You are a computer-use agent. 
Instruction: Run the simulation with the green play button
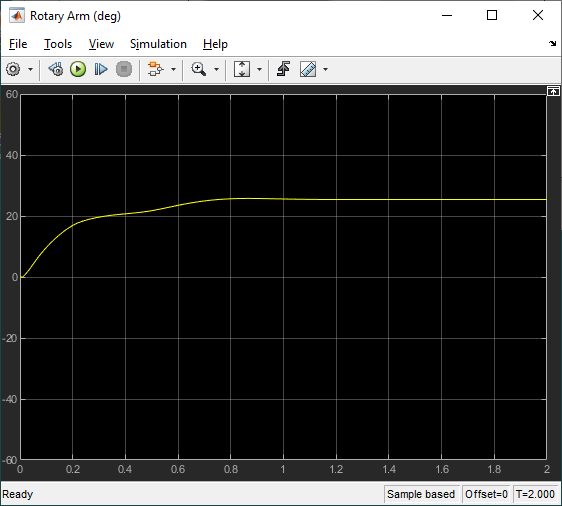click(x=78, y=69)
